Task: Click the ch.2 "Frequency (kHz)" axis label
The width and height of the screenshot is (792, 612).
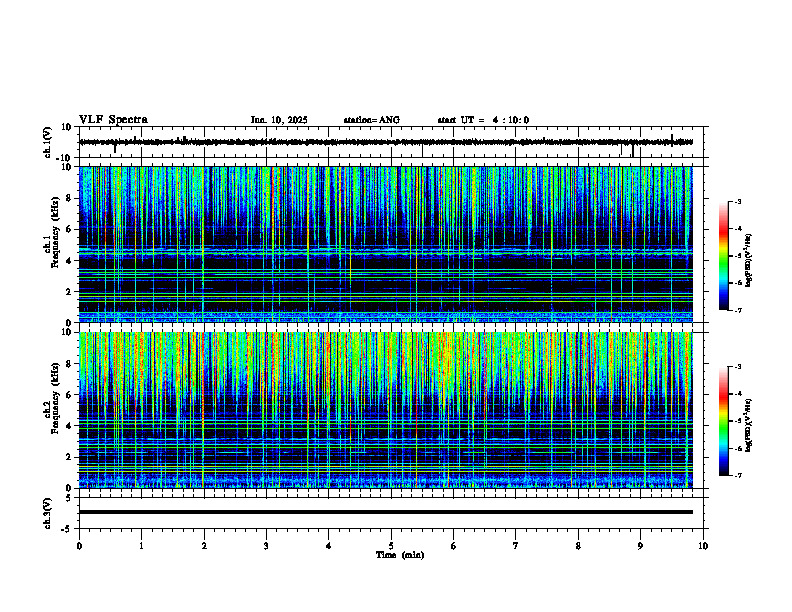Action: (x=57, y=396)
